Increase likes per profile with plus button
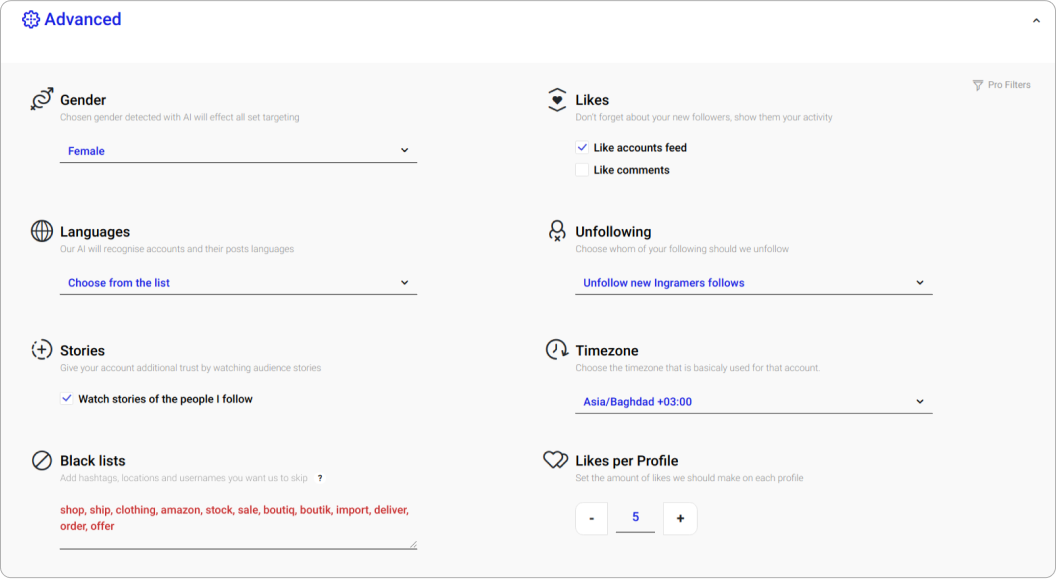The image size is (1056, 579). [680, 518]
